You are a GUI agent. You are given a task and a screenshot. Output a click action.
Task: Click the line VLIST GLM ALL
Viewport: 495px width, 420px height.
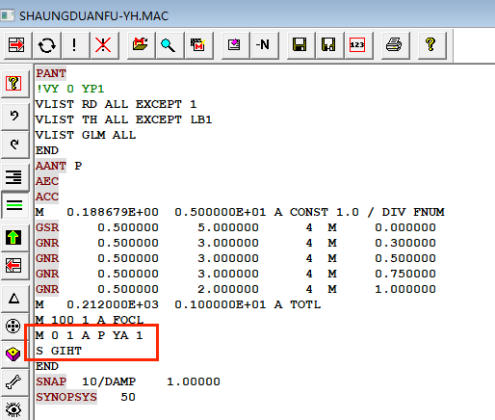(x=86, y=135)
